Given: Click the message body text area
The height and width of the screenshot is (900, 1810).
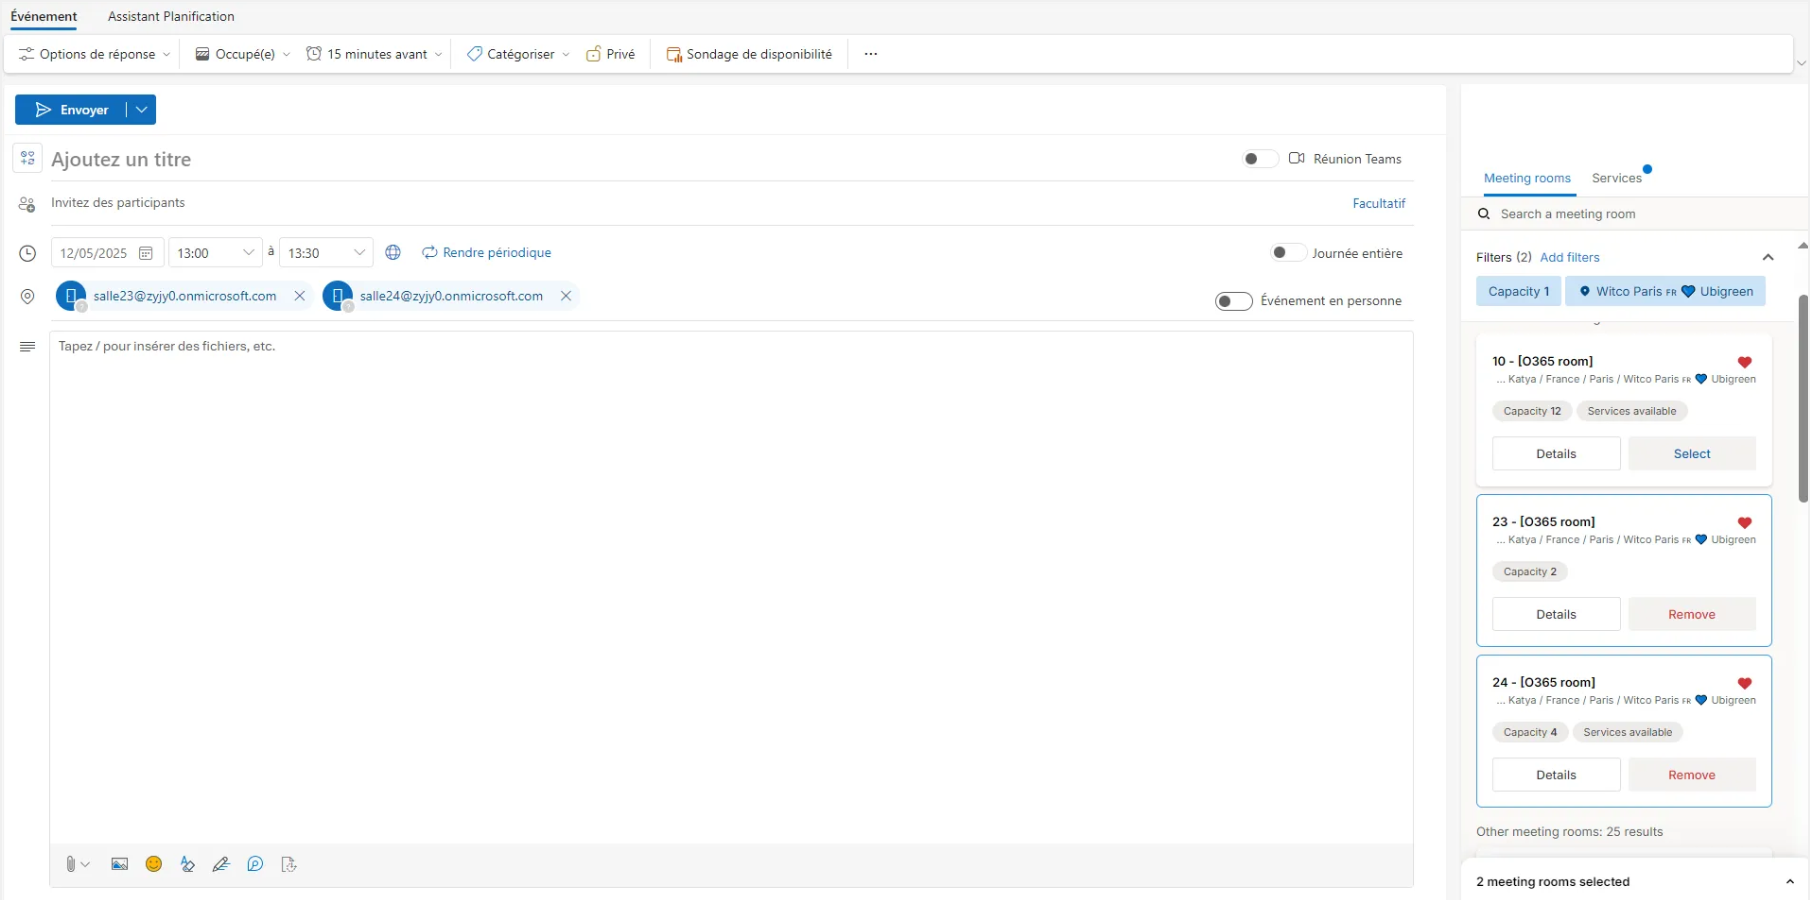Looking at the screenshot, I should 731,587.
